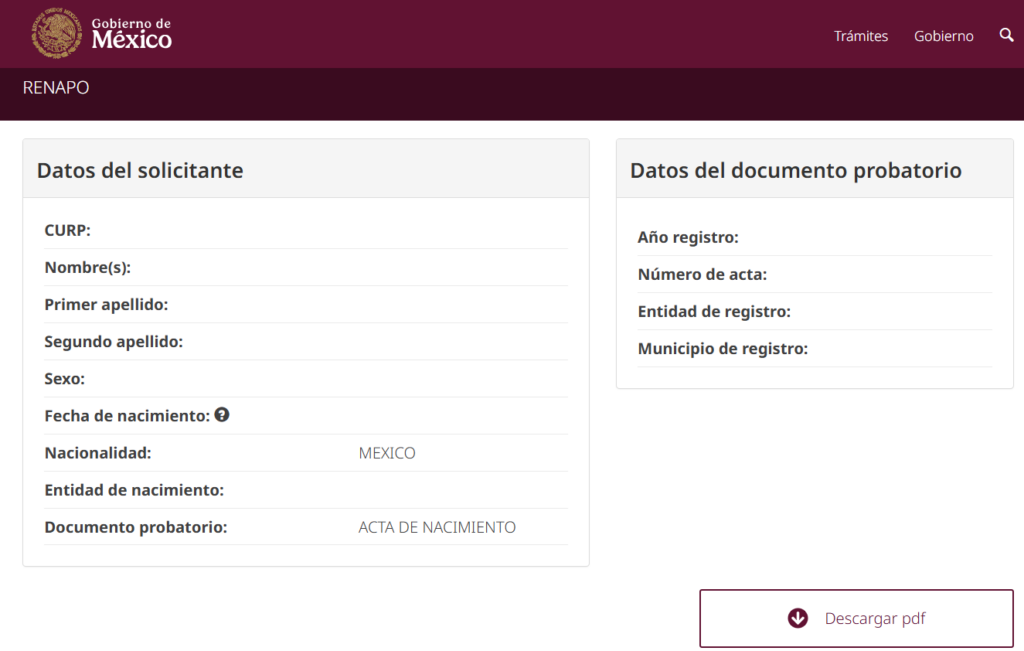1024x651 pixels.
Task: Select the Datos del solicitante panel header
Action: (140, 170)
